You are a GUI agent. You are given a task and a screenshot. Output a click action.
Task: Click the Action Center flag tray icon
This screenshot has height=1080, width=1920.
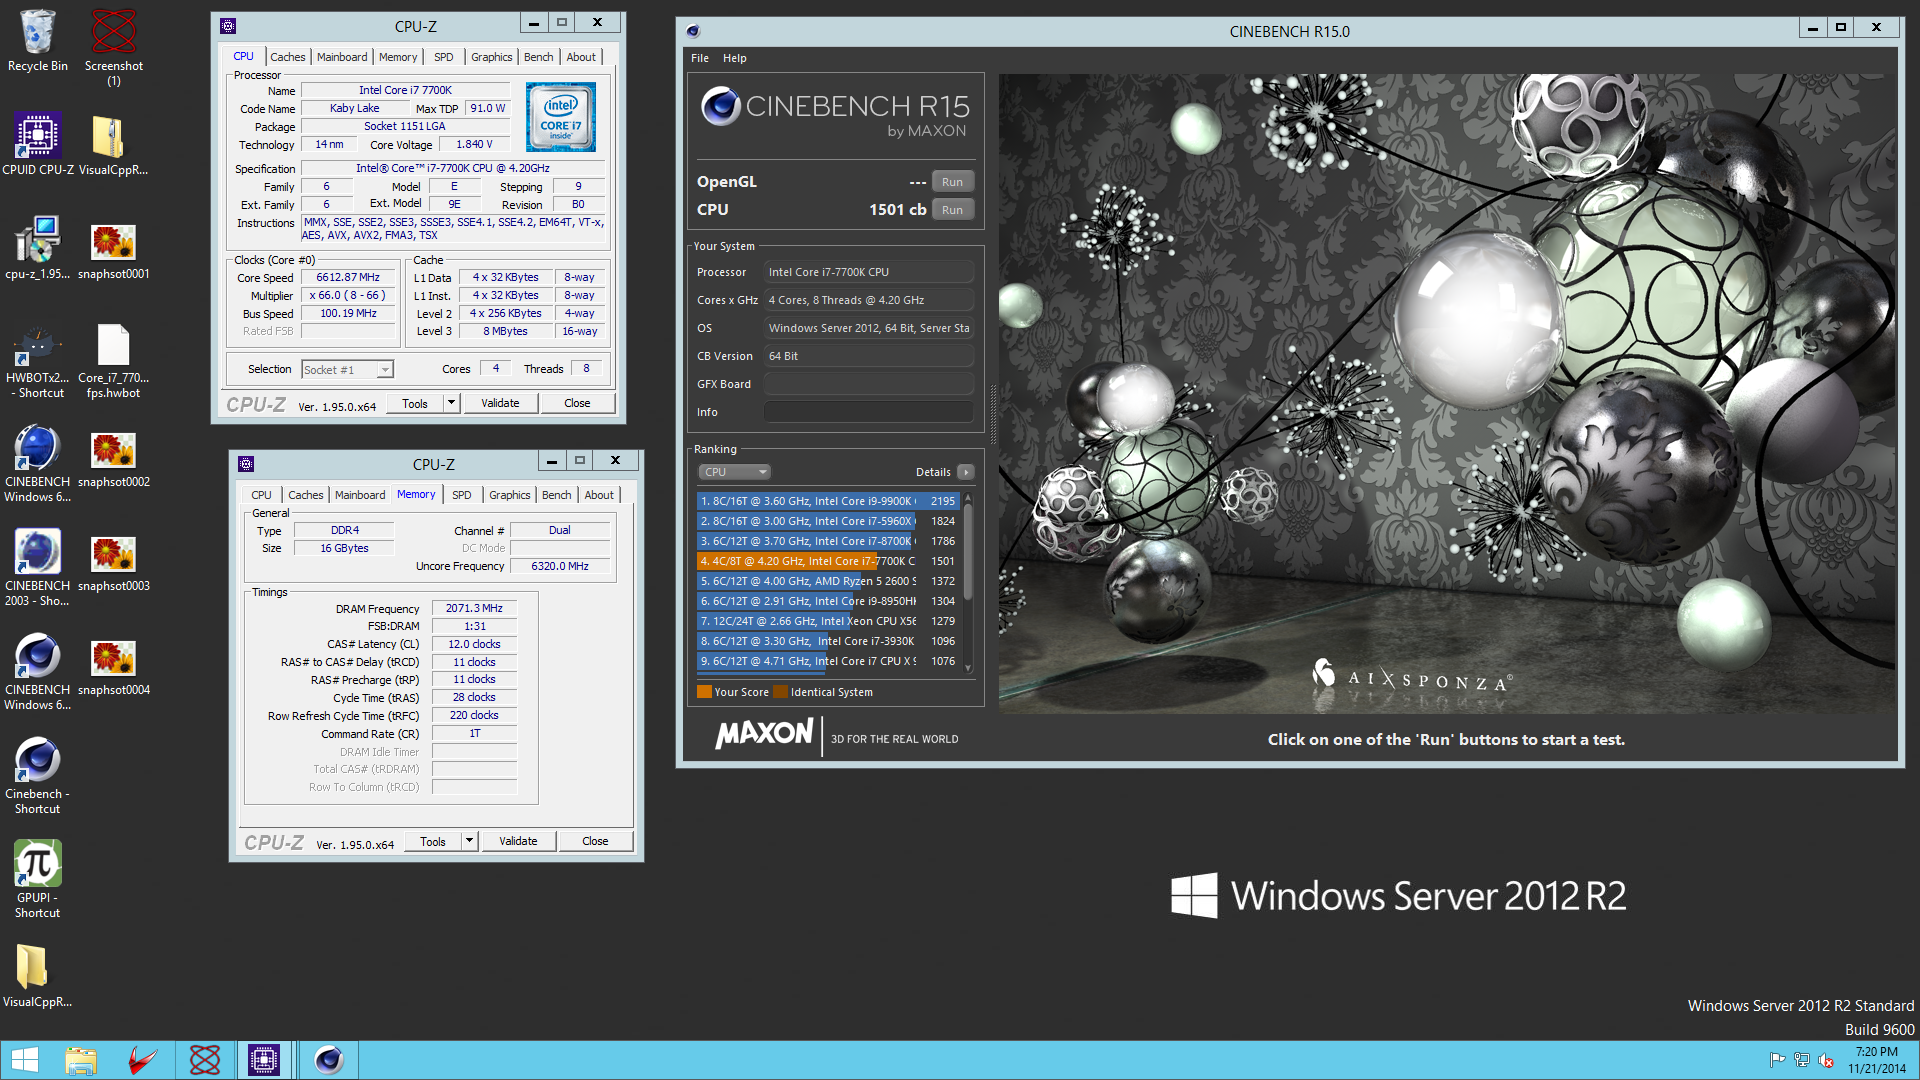(x=1777, y=1060)
